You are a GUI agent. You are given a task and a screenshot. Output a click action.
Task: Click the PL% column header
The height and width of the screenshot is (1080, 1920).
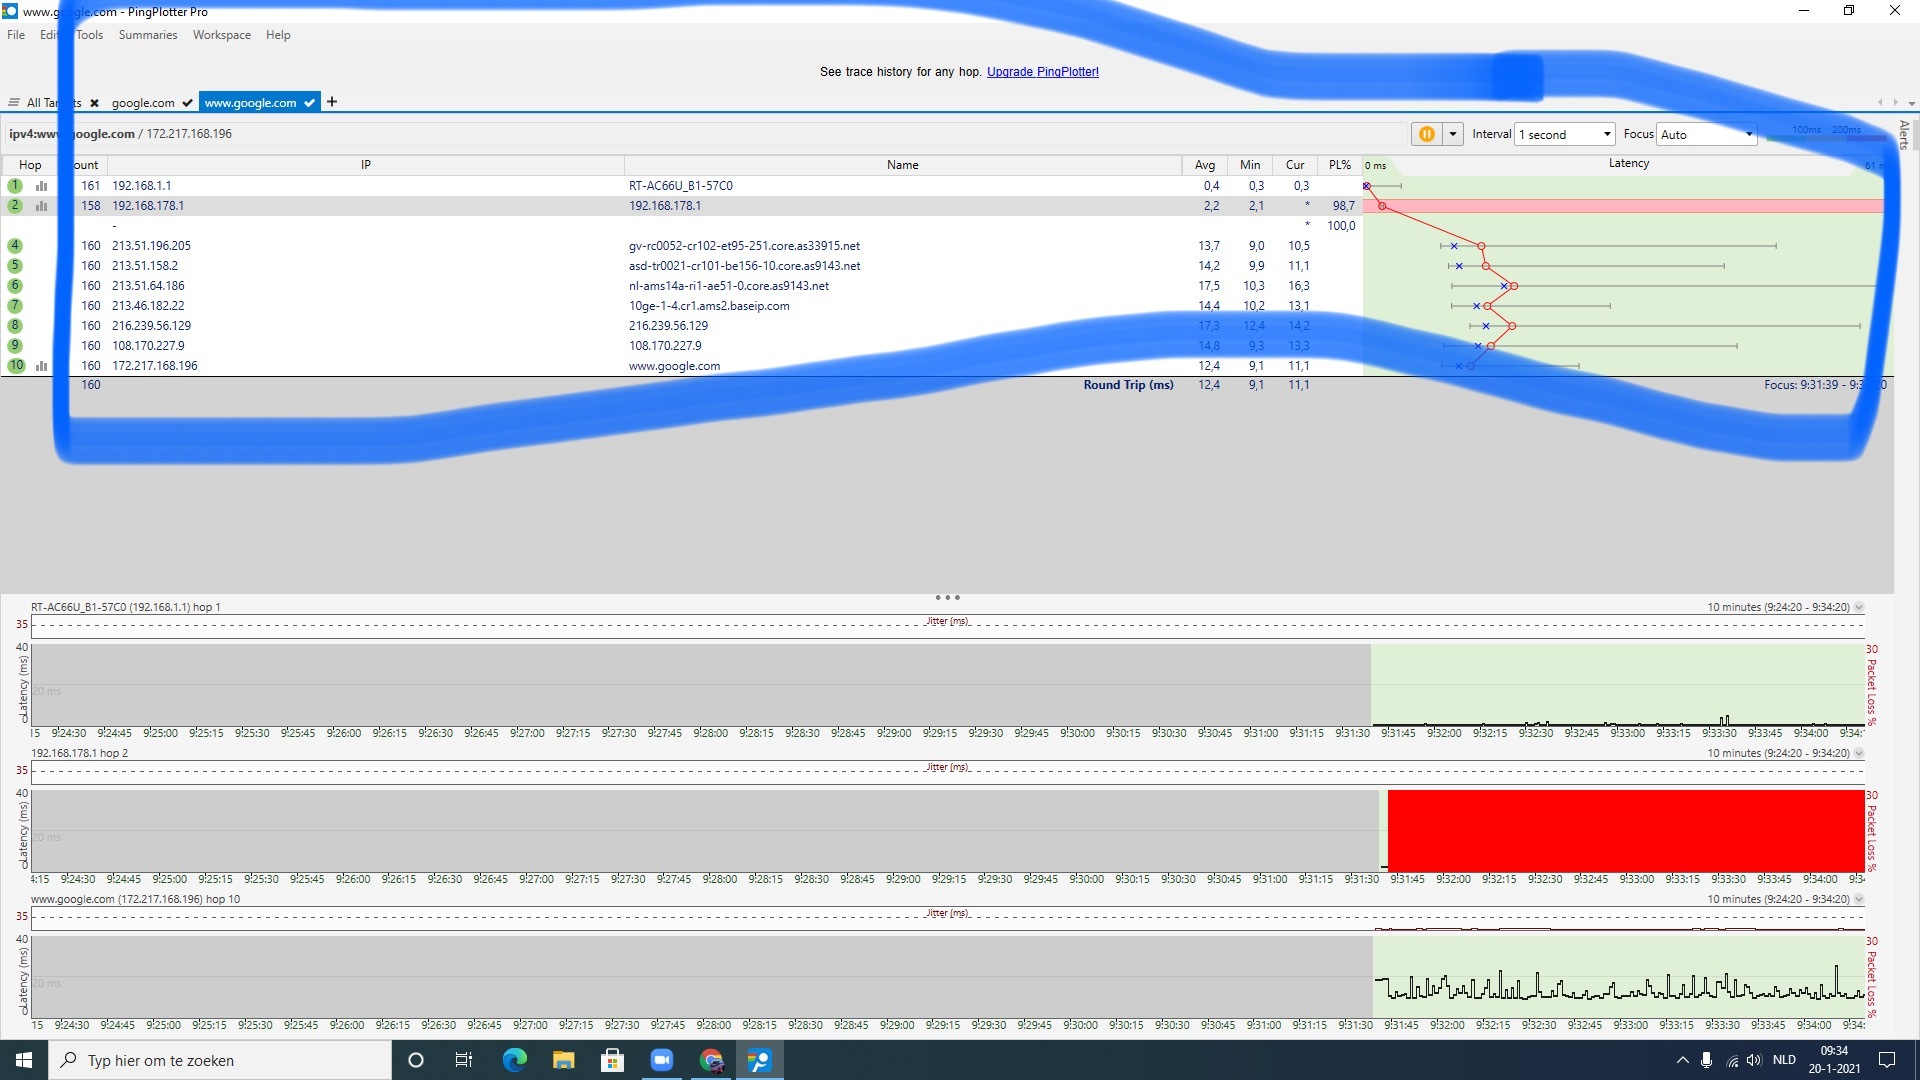(x=1340, y=165)
